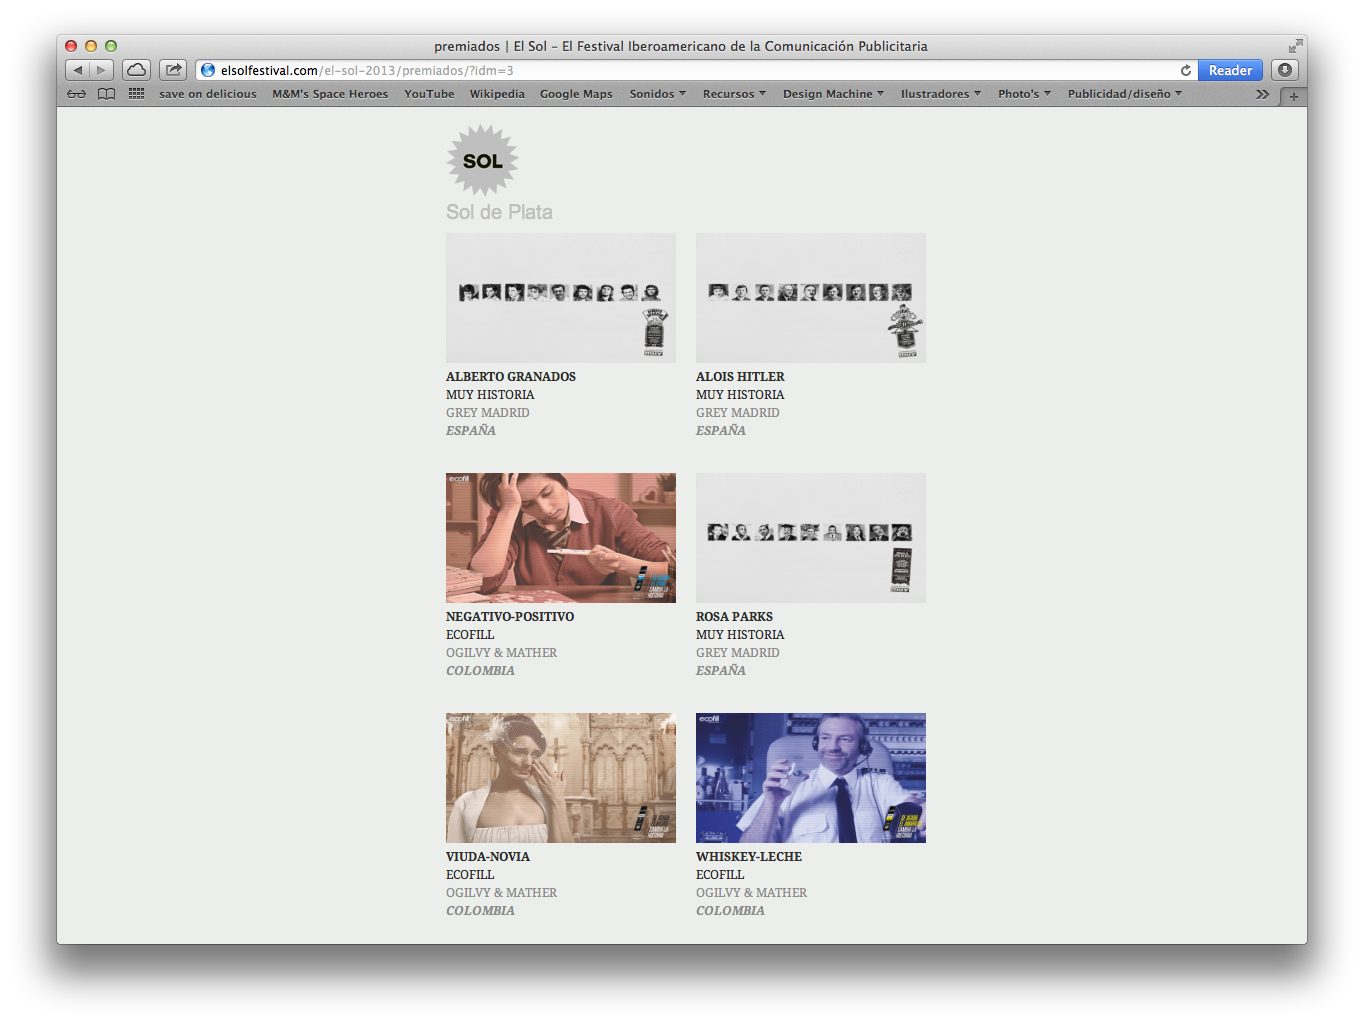Viewport: 1364px width, 1023px height.
Task: Click the Sol de Plata heading
Action: click(499, 212)
